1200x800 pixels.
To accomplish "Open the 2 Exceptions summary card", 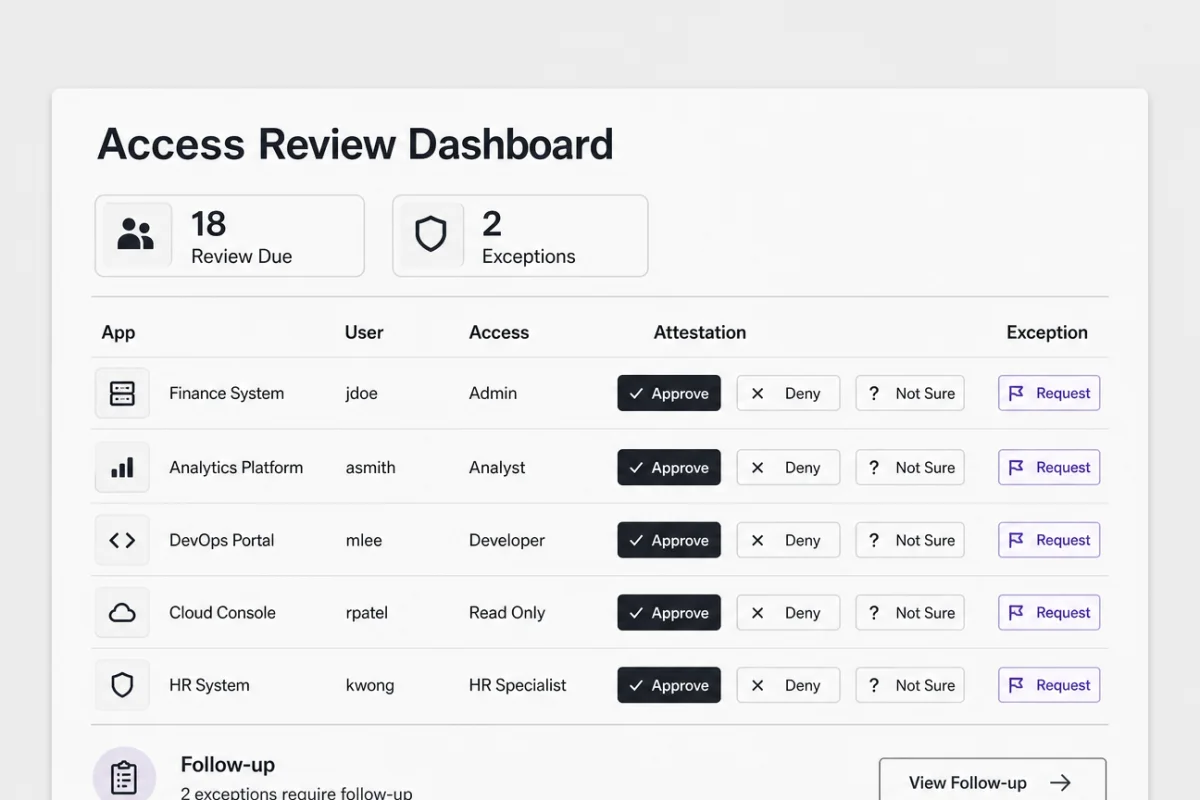I will 520,236.
